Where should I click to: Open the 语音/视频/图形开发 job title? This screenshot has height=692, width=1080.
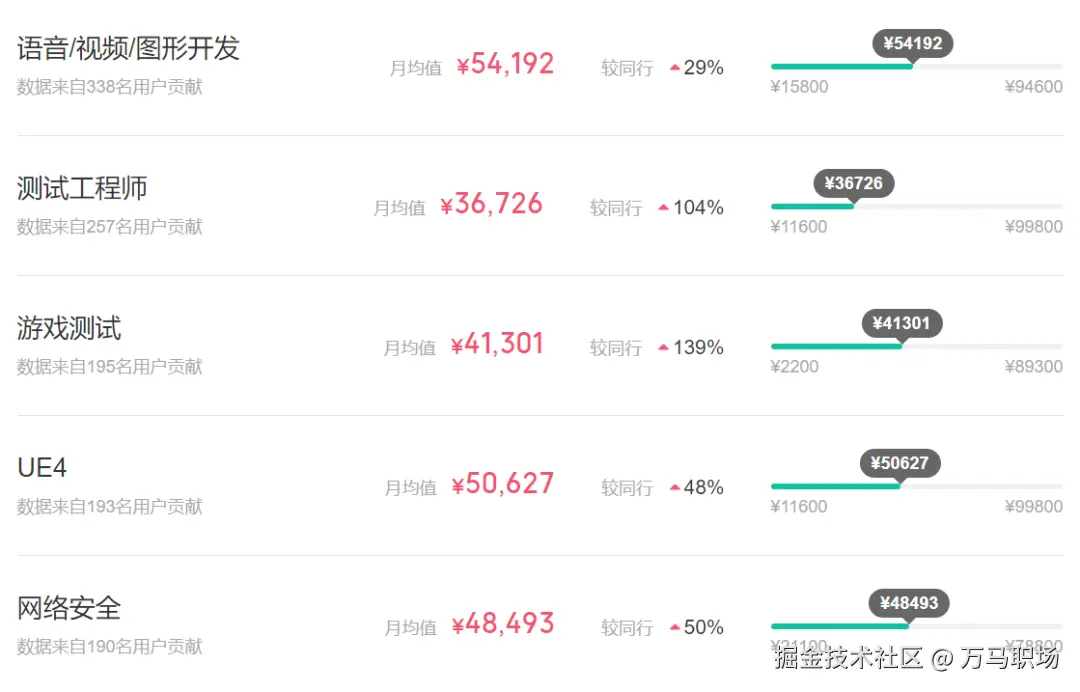coord(128,48)
